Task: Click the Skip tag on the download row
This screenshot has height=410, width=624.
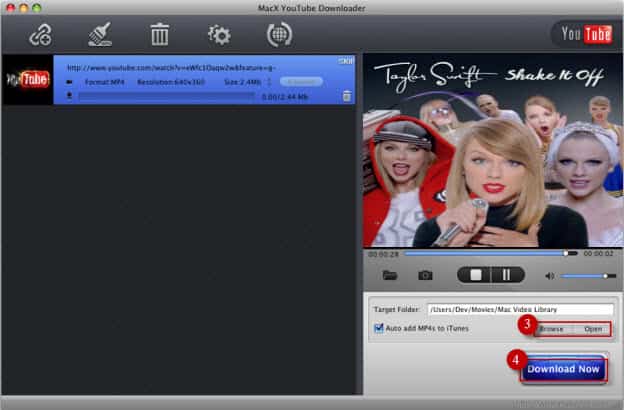Action: [345, 61]
